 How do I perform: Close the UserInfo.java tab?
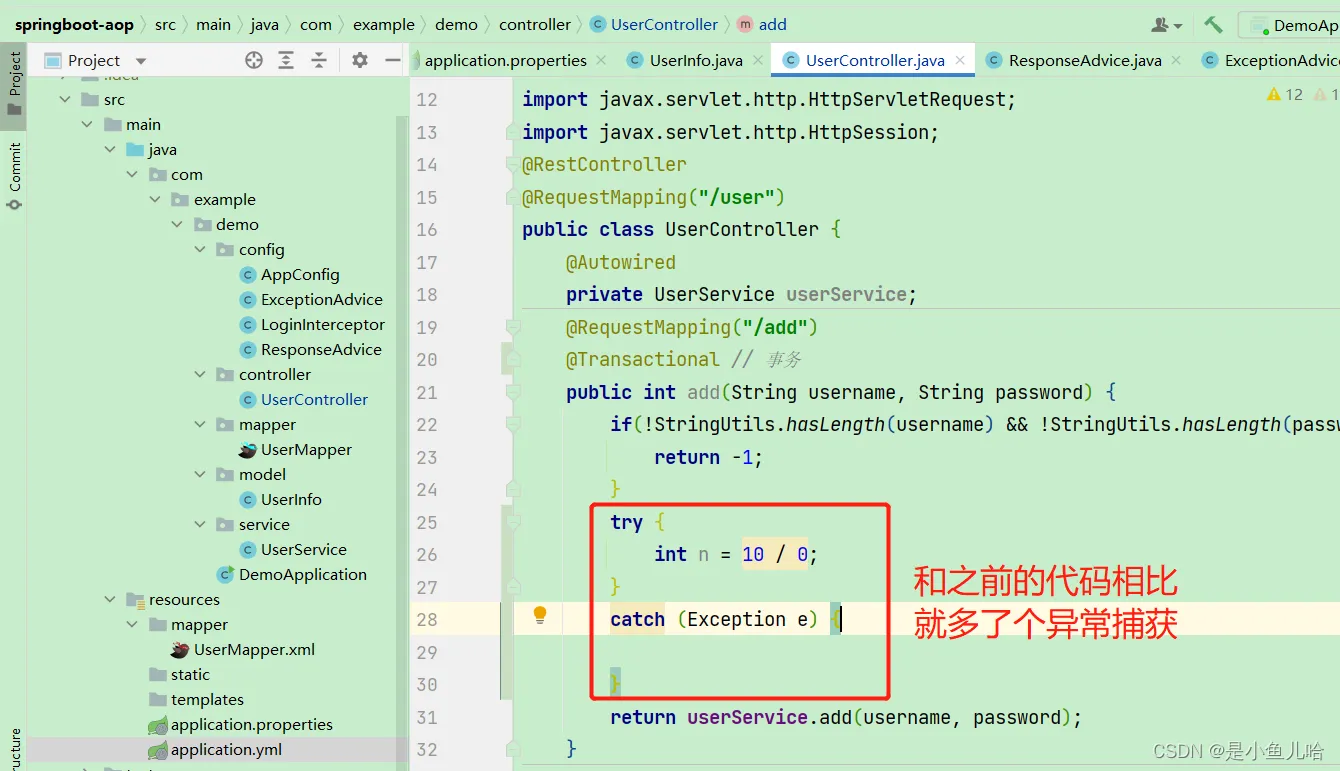tap(758, 60)
